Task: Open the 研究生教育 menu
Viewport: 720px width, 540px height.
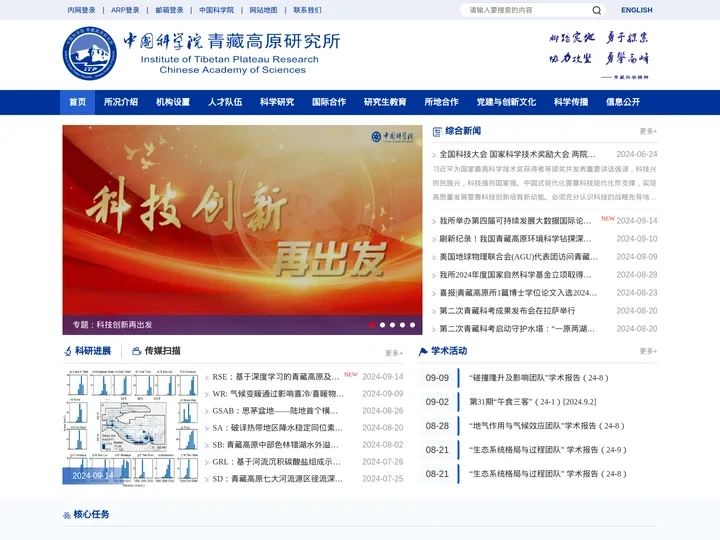Action: click(x=385, y=102)
